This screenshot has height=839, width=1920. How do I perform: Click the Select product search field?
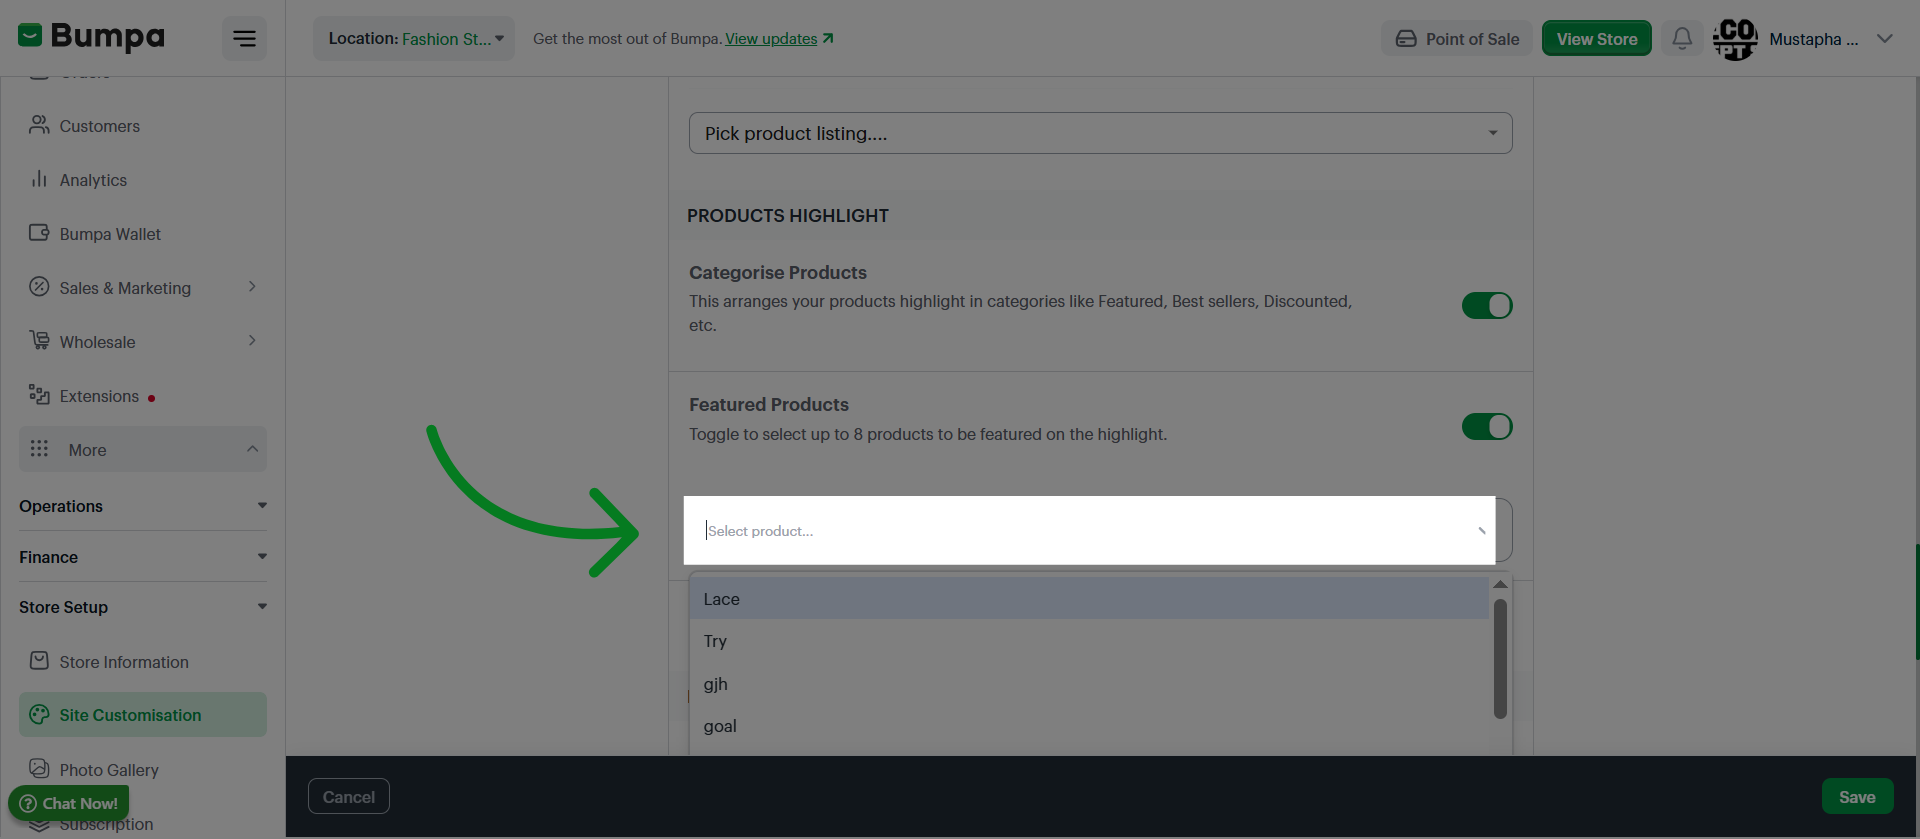tap(1090, 530)
